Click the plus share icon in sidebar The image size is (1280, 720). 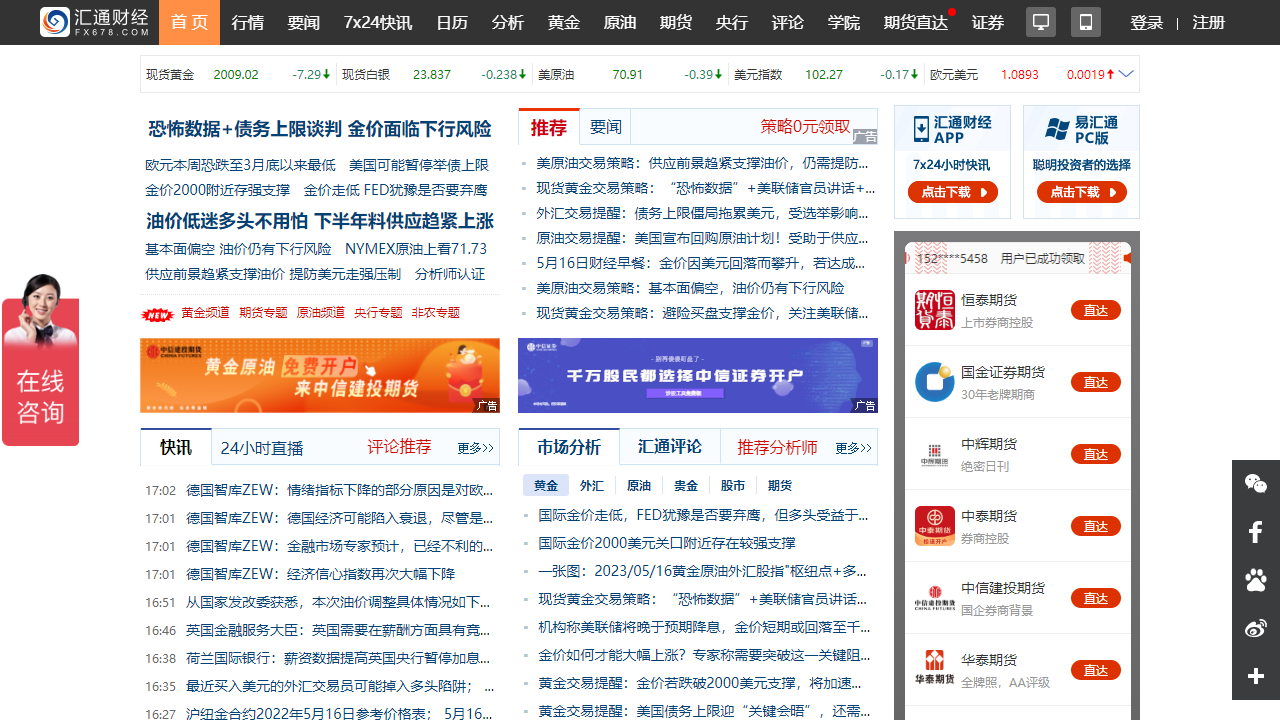pos(1255,676)
